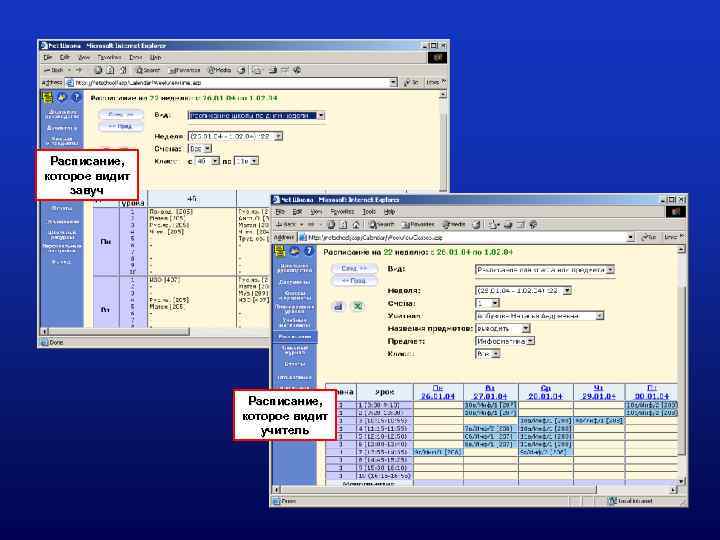
Task: Click Back button in front window toolbar
Action: [x=286, y=225]
